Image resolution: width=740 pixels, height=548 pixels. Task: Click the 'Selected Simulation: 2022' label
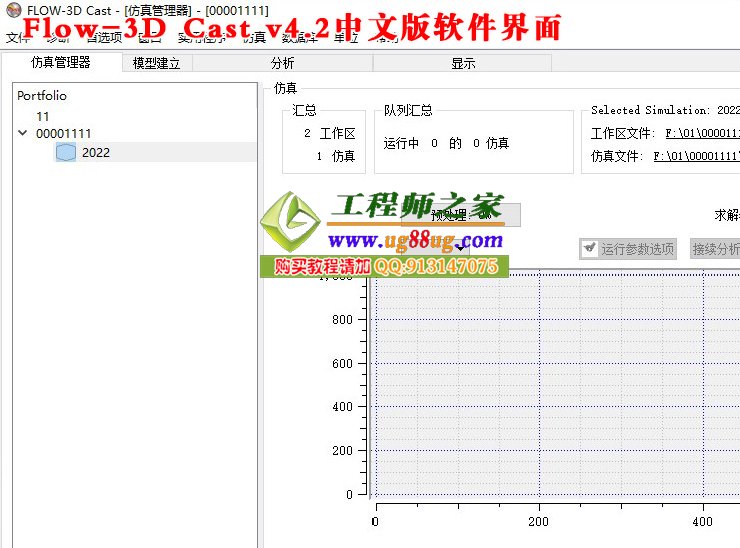[x=665, y=110]
